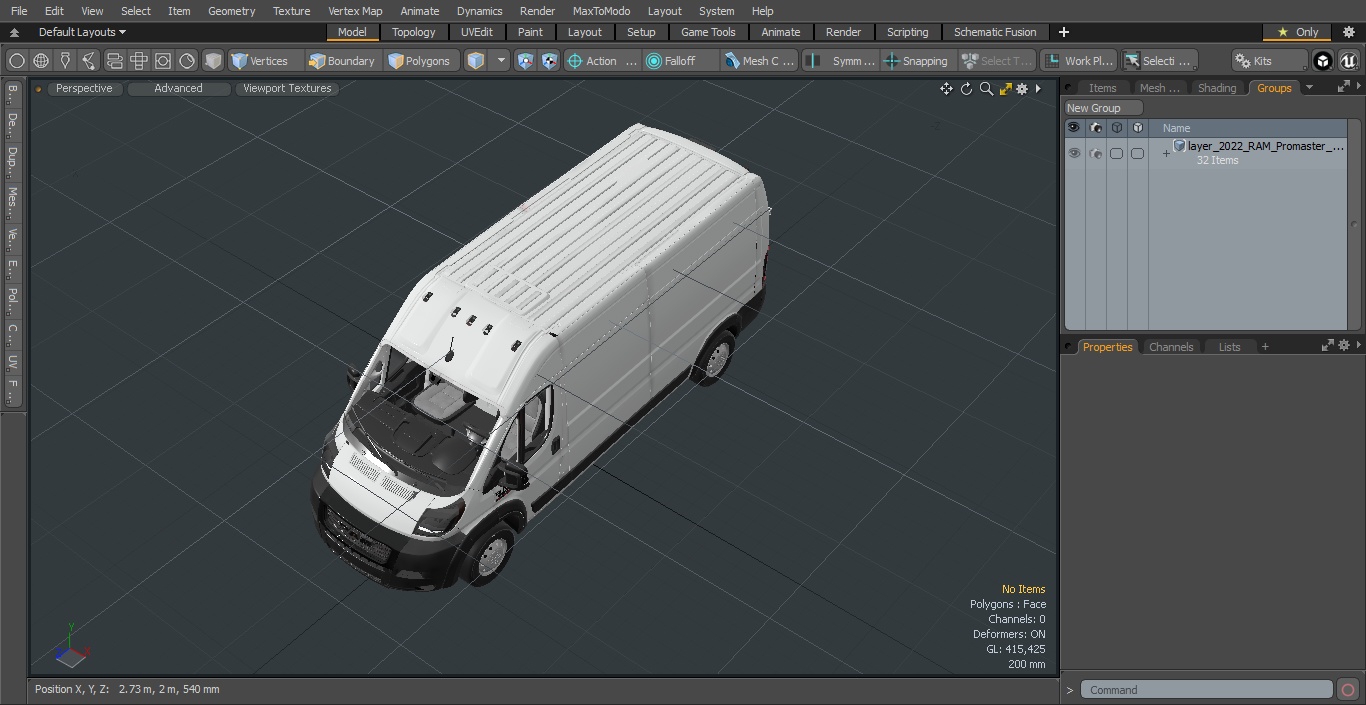Screen dimensions: 1366x705
Task: Open selection mode dropdown arrow
Action: click(x=501, y=61)
